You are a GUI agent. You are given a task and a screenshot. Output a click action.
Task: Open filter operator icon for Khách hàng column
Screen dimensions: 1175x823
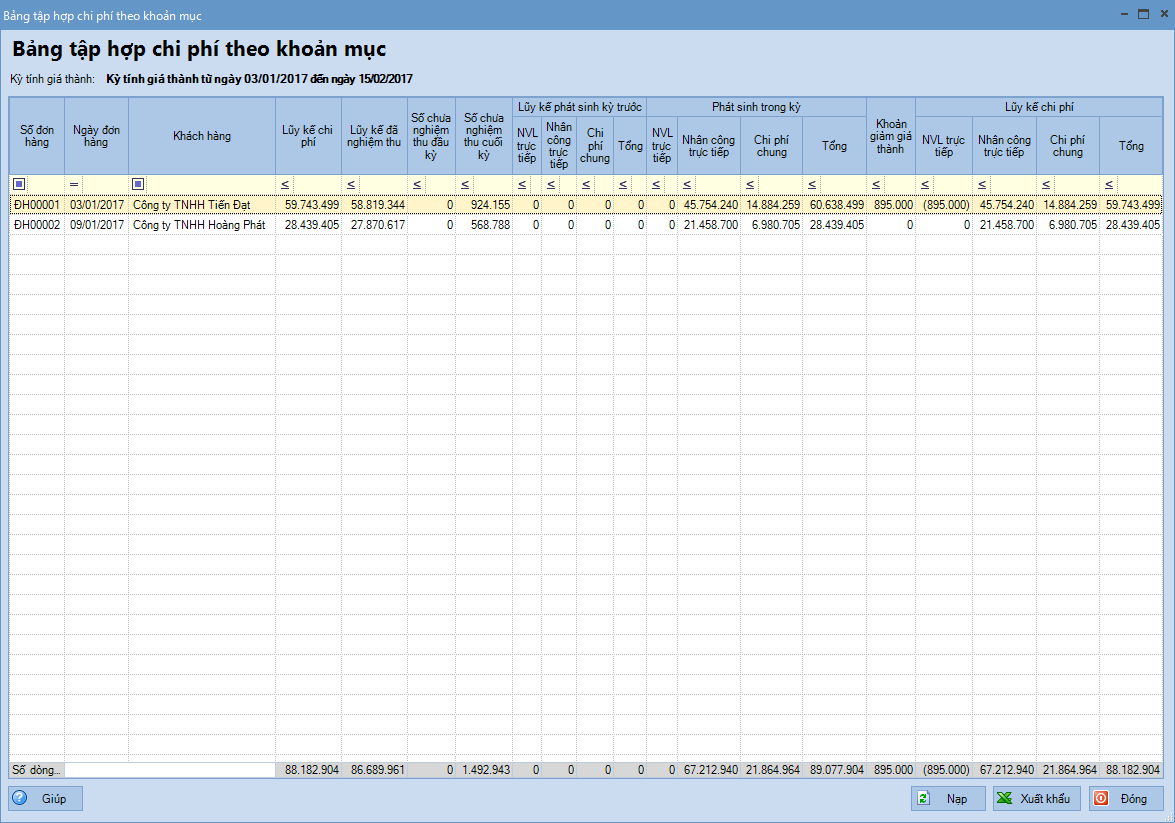pos(138,184)
